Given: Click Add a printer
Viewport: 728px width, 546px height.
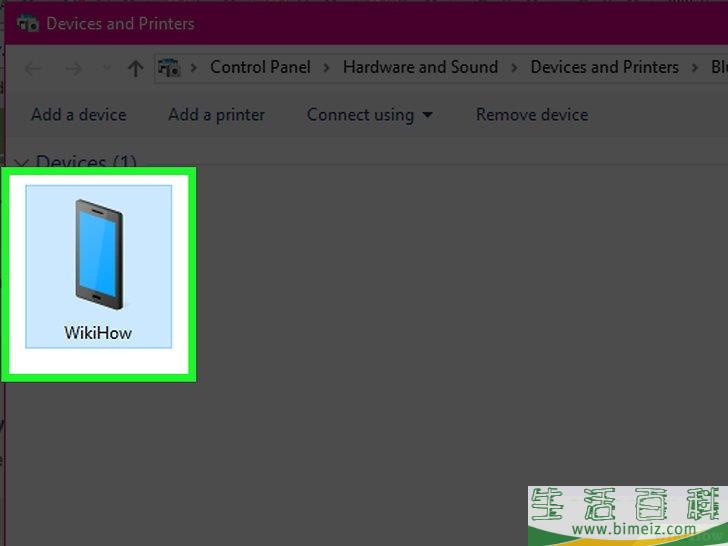Looking at the screenshot, I should pos(217,115).
